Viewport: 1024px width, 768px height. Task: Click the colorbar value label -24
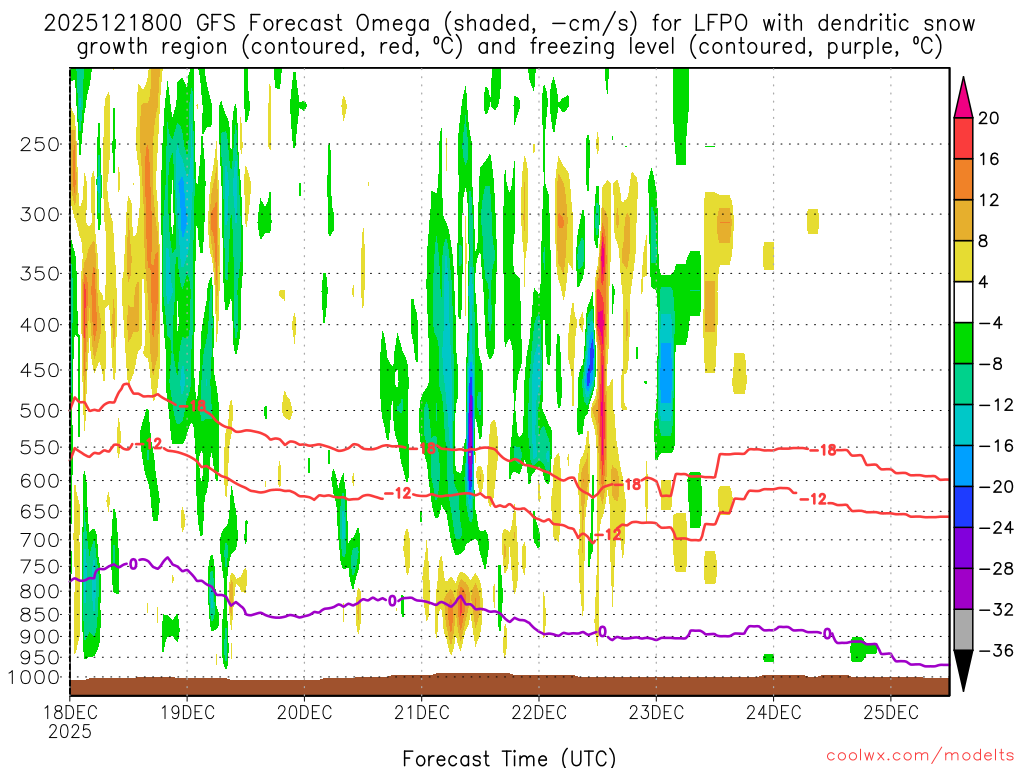(x=996, y=528)
